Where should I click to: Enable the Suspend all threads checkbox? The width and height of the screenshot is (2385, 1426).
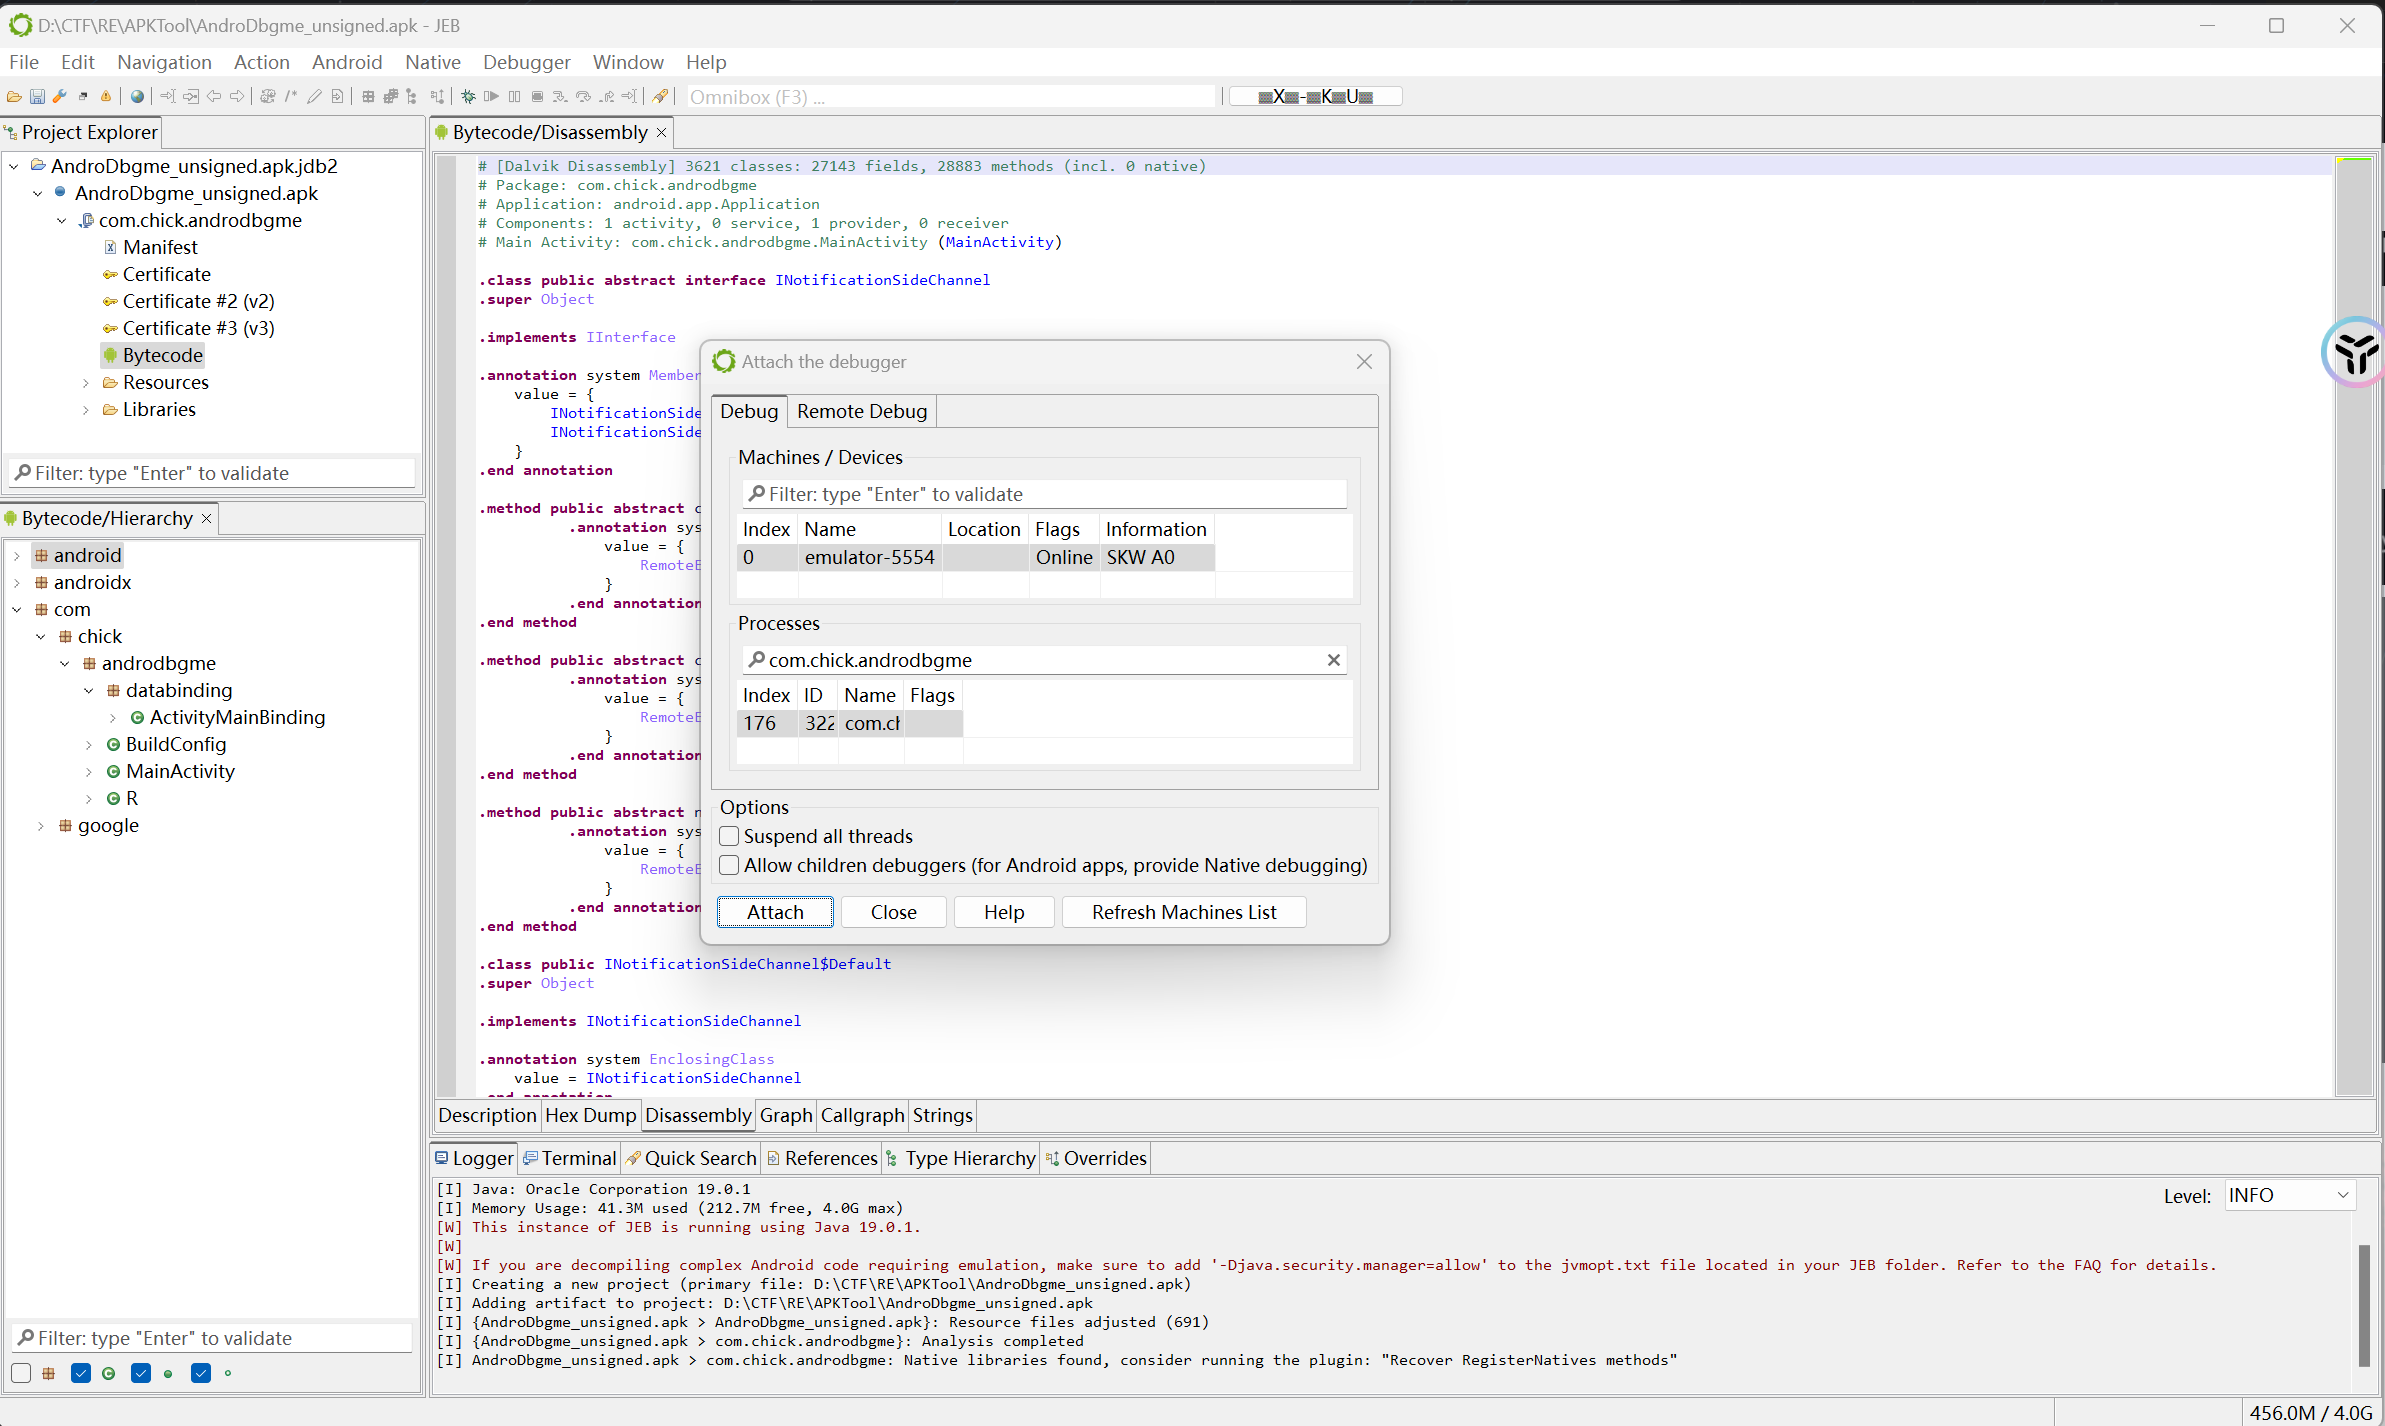click(x=730, y=836)
